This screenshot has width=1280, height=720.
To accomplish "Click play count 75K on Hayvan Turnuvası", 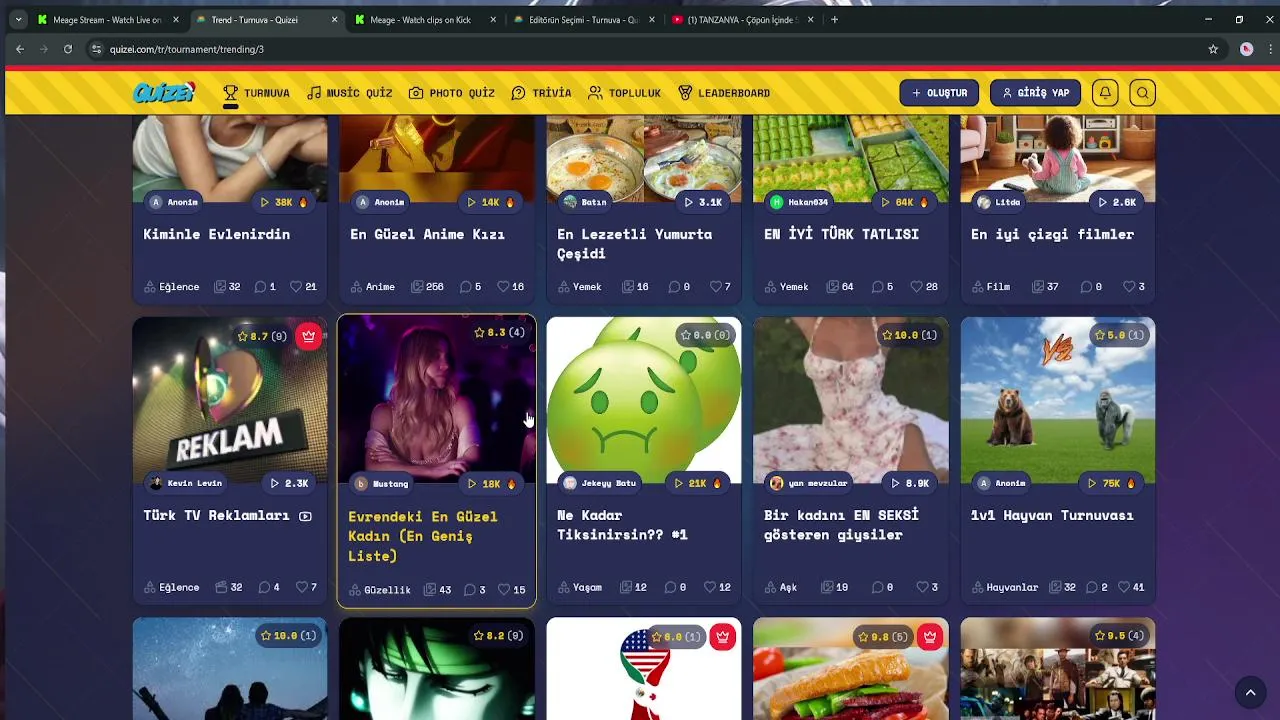I will click(1112, 483).
